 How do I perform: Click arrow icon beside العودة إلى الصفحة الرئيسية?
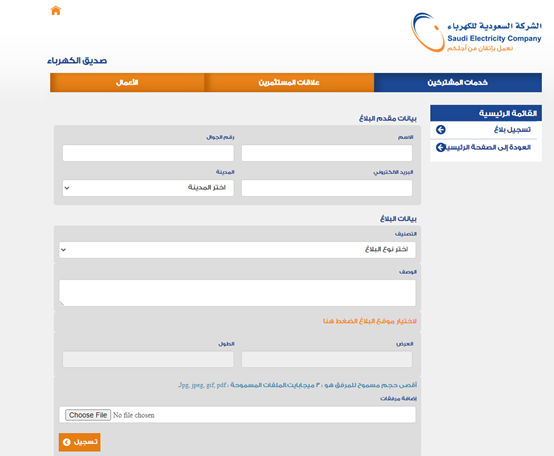441,147
